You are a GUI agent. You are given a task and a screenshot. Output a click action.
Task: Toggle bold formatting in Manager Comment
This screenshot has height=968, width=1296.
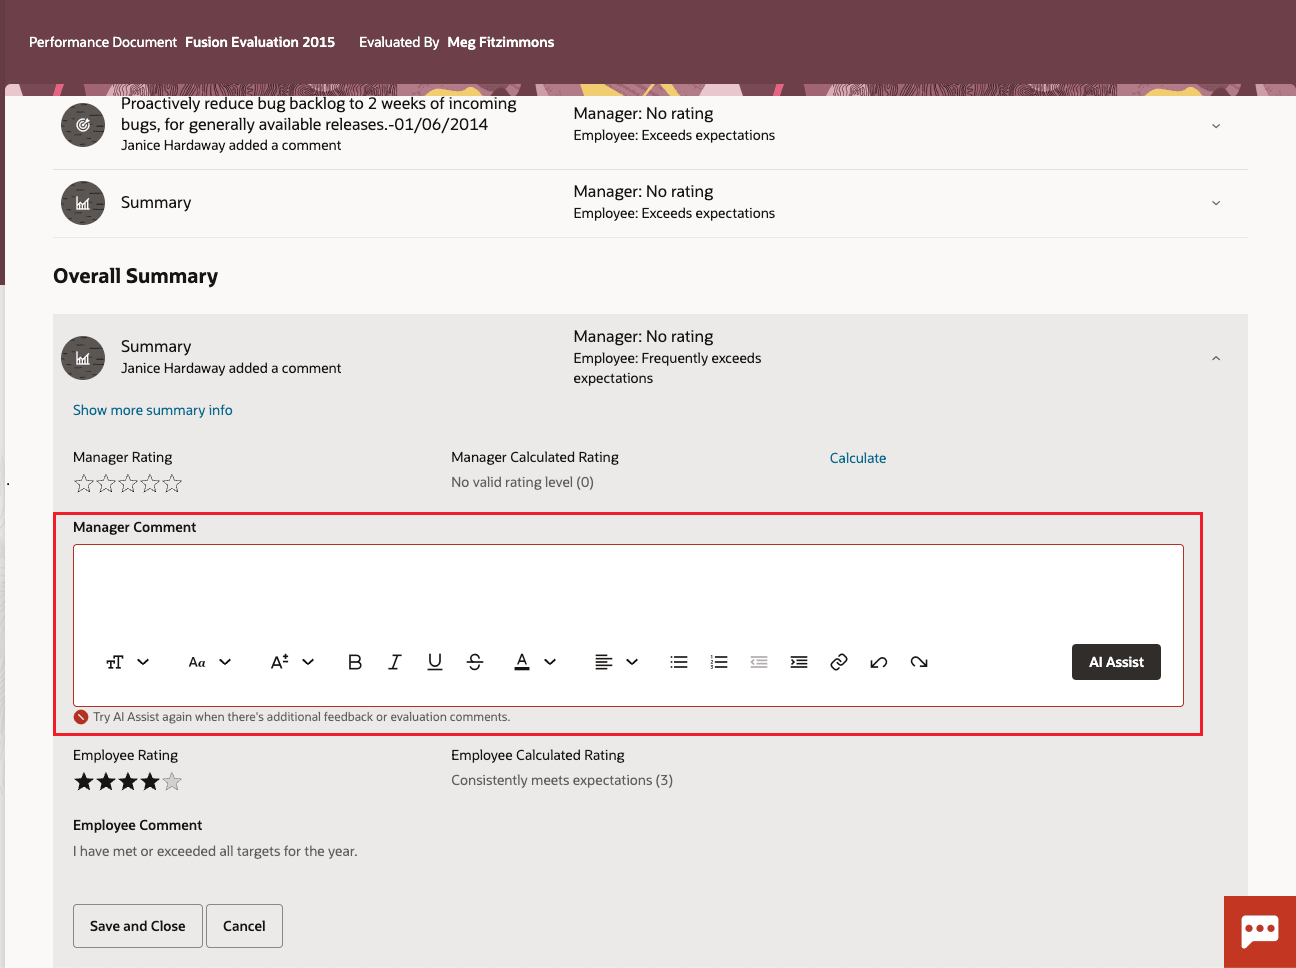(x=355, y=662)
